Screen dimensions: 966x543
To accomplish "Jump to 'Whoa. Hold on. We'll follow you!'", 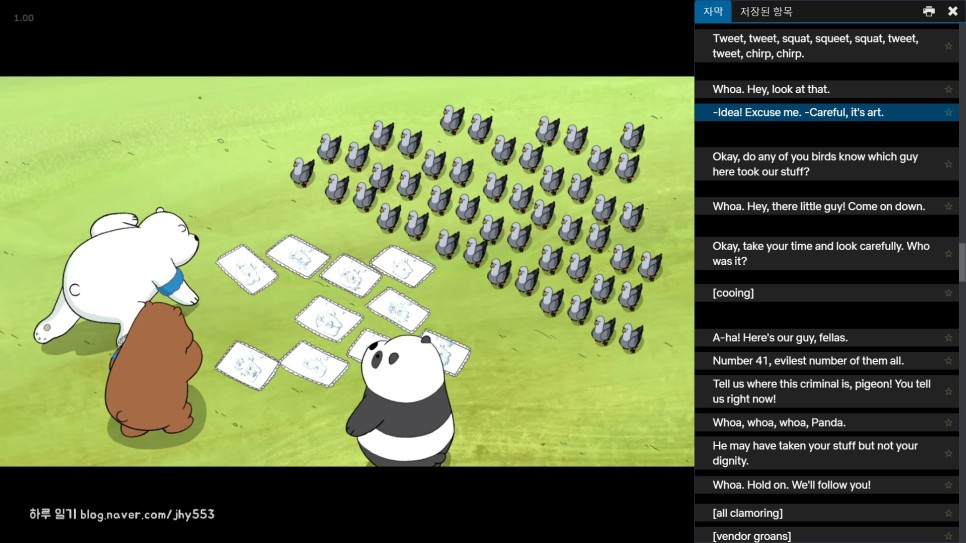I will pyautogui.click(x=826, y=485).
